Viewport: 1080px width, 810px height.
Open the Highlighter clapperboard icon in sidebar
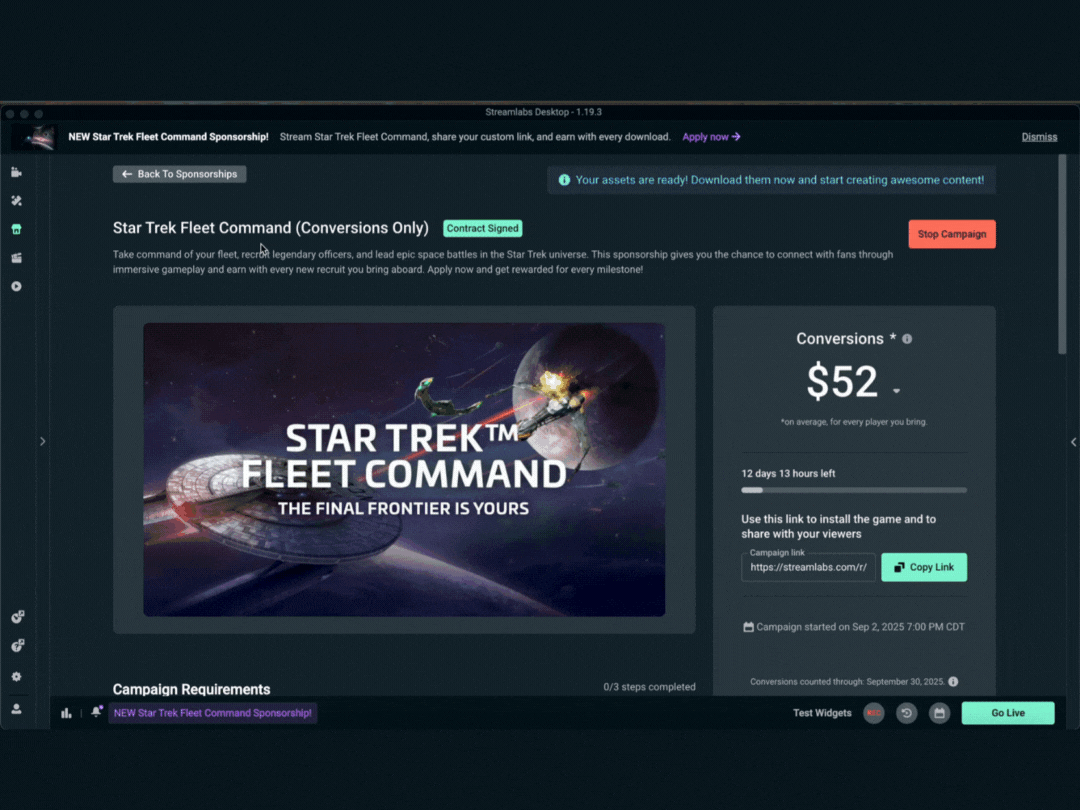(x=17, y=258)
